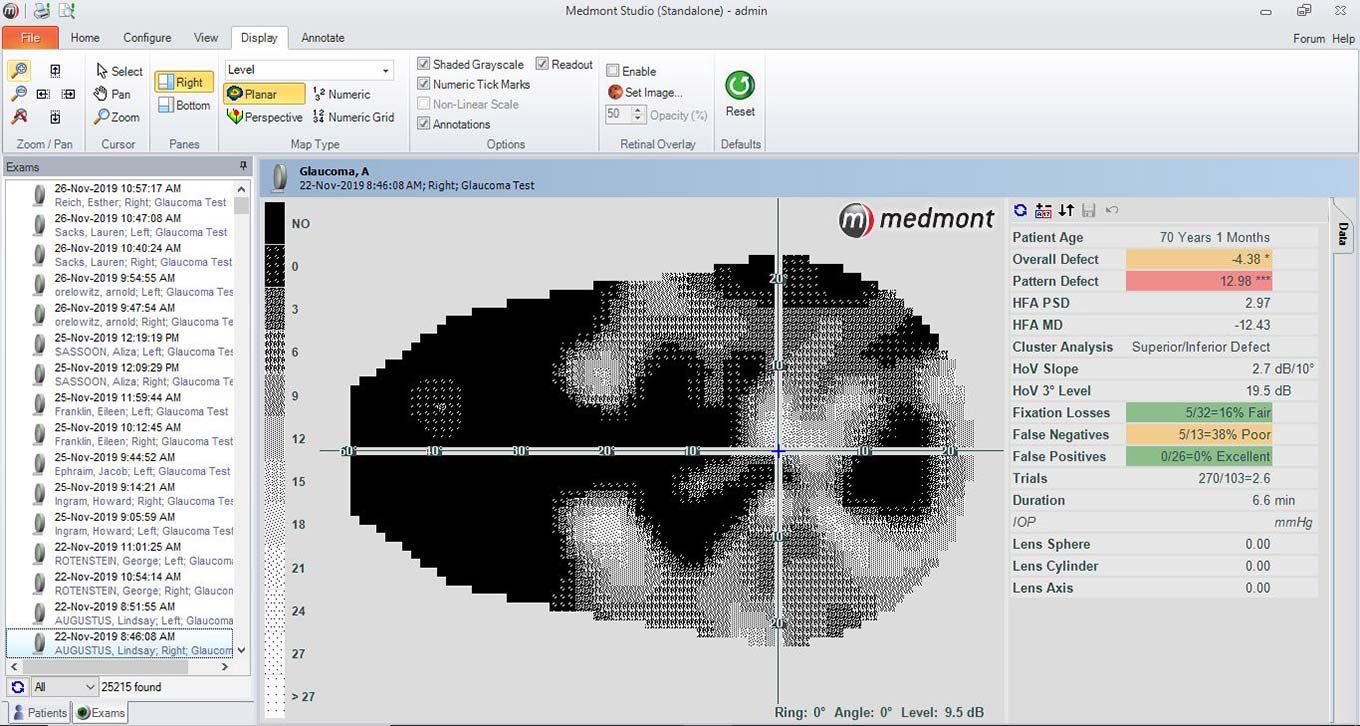Click the green Reset defaults button
The height and width of the screenshot is (726, 1360).
click(x=740, y=95)
